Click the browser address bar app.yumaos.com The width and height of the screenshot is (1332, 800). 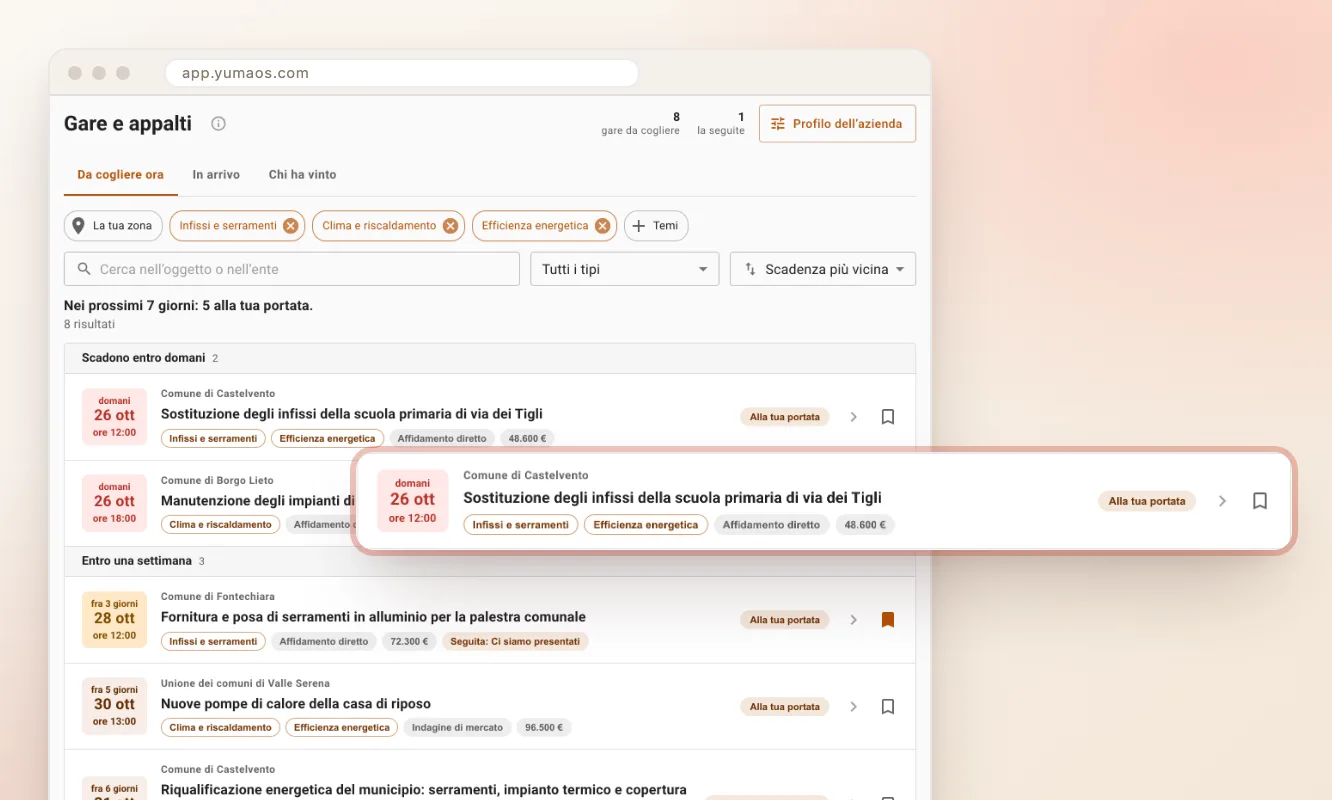[x=401, y=73]
